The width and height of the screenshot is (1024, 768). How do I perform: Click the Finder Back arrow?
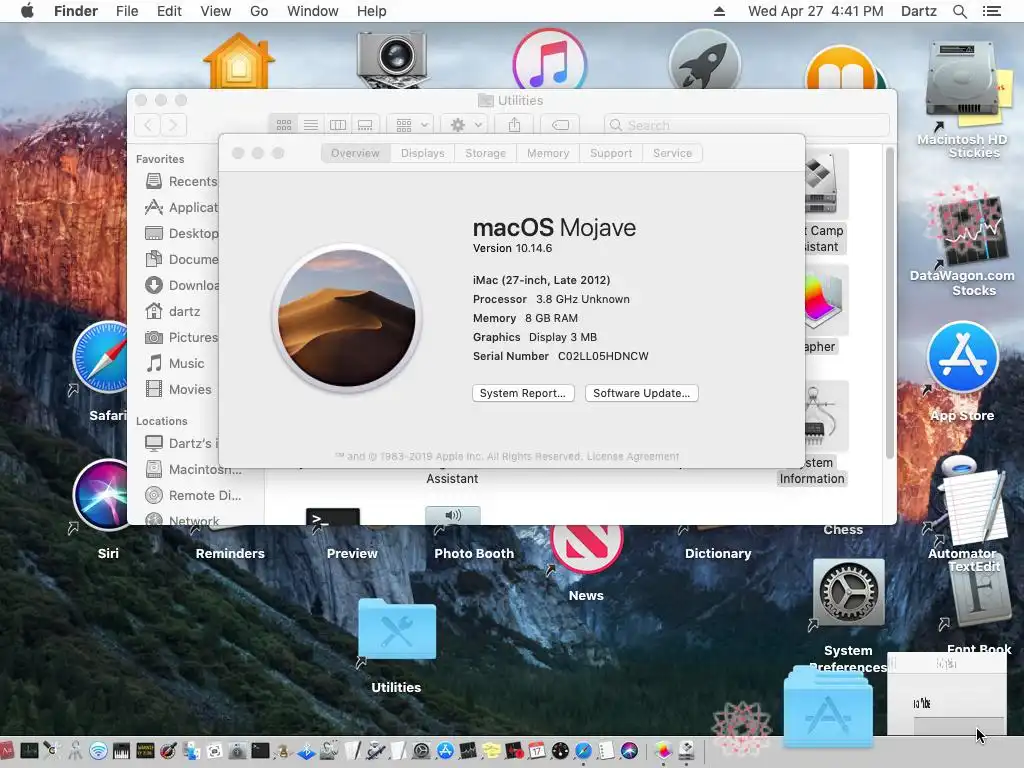pos(148,125)
